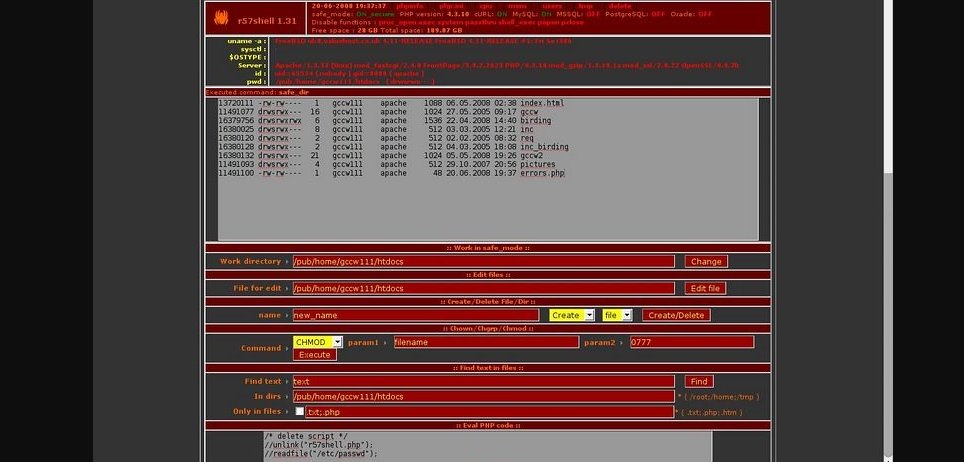This screenshot has height=462, width=964.
Task: Focus the param2 0777 field
Action: pos(692,342)
